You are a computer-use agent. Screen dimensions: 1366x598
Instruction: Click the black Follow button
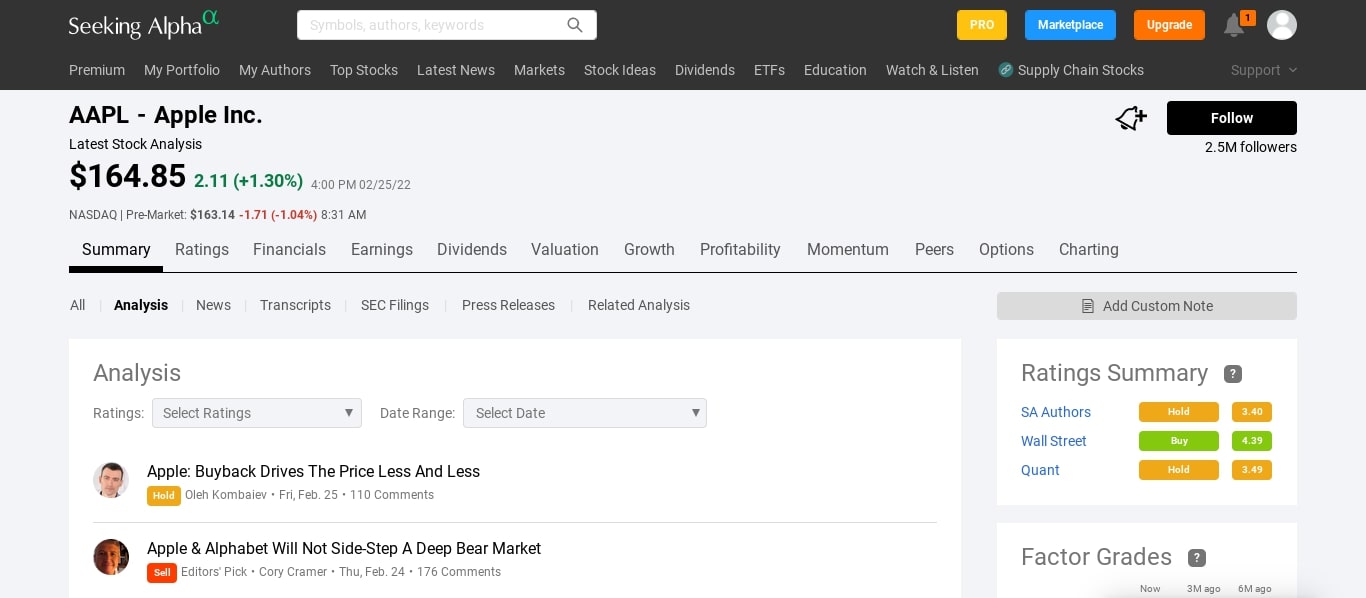coord(1231,118)
